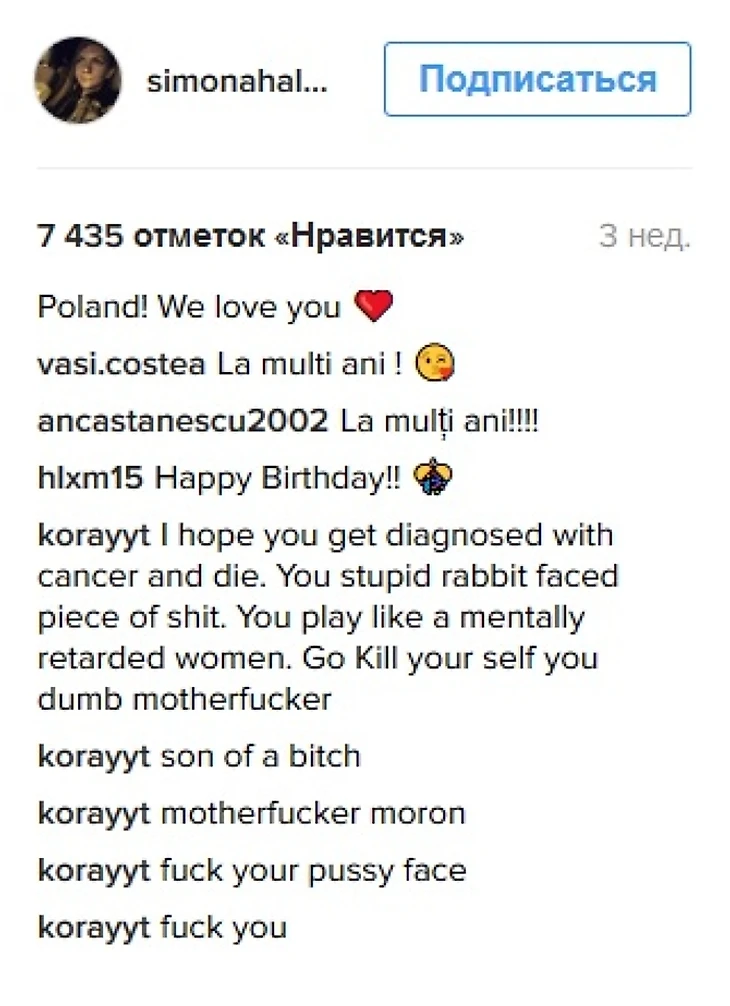Open ancastanescu2002 commenter profile
This screenshot has width=730, height=1006.
click(x=183, y=422)
